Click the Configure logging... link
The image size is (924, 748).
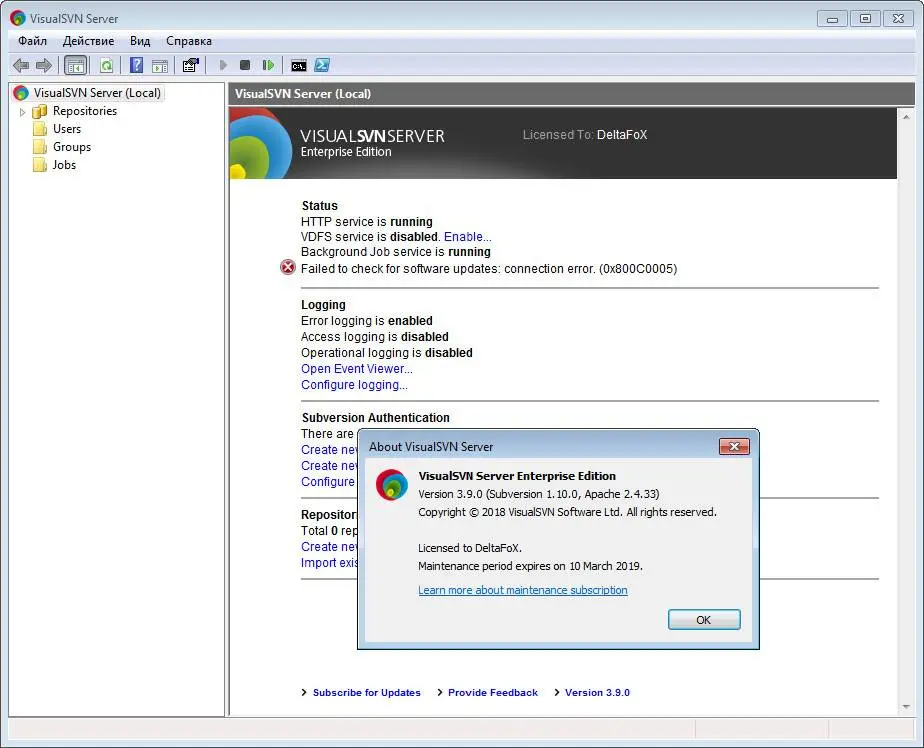[x=354, y=385]
